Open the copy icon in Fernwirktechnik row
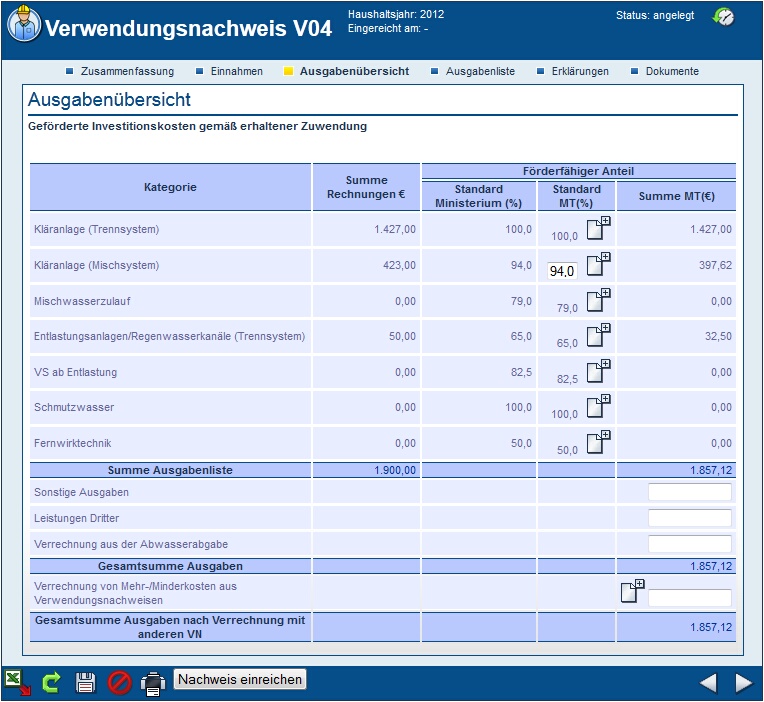 tap(598, 442)
